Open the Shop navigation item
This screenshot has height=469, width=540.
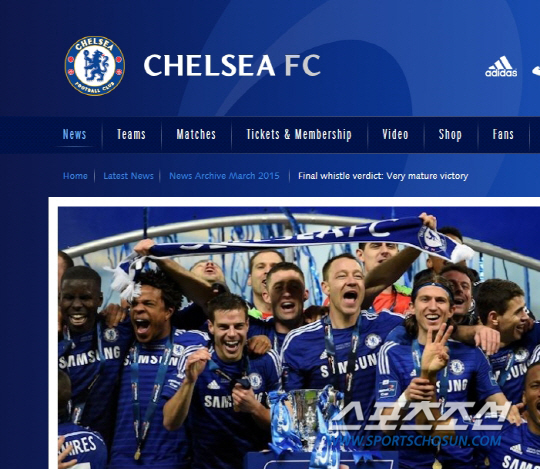click(x=450, y=135)
